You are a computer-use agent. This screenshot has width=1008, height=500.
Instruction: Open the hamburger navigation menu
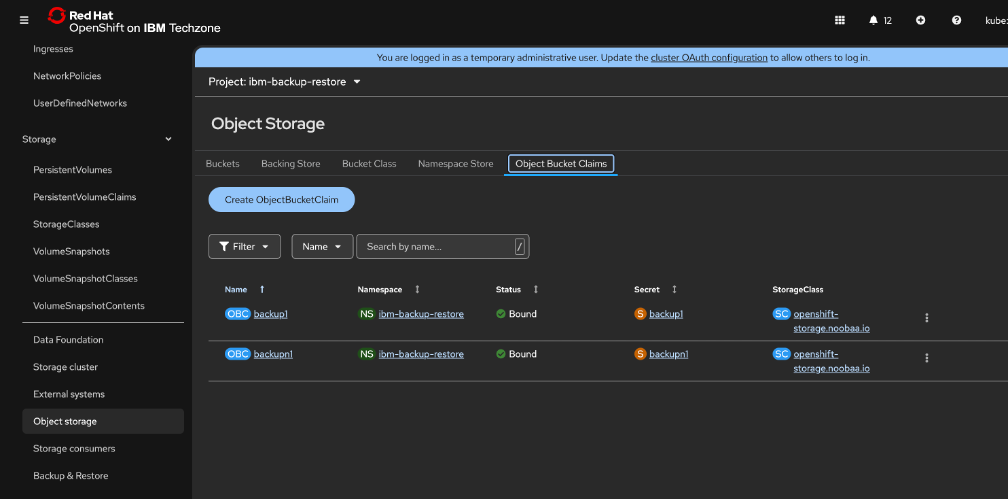click(24, 20)
